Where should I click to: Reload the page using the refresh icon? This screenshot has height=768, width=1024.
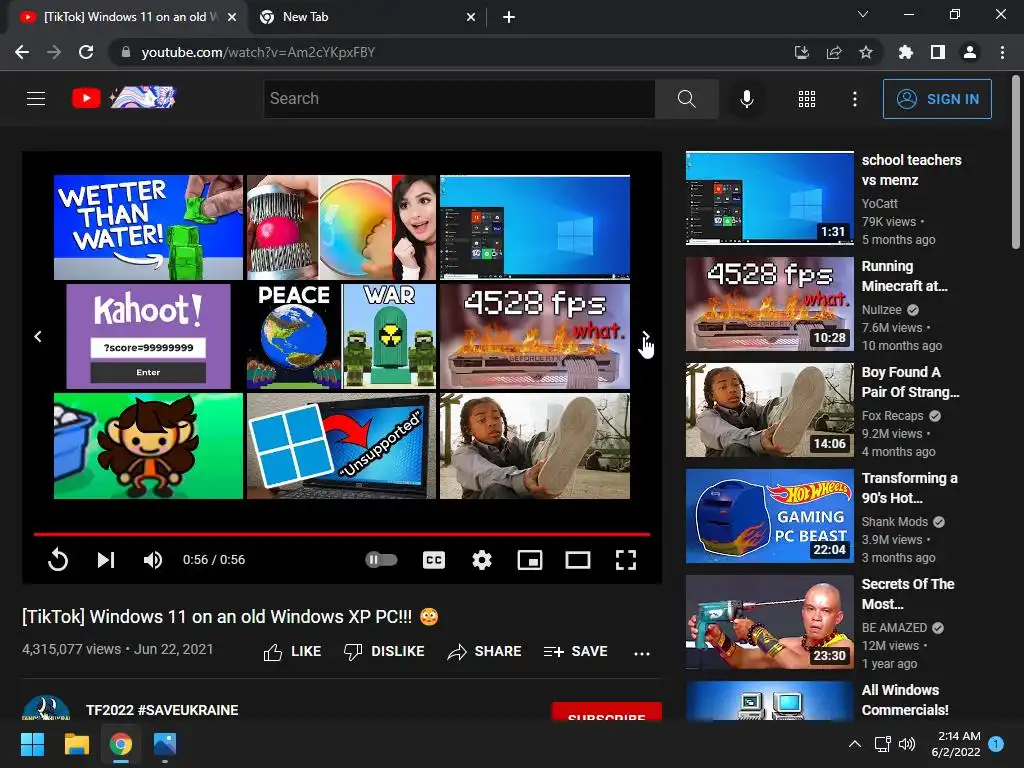[x=86, y=52]
